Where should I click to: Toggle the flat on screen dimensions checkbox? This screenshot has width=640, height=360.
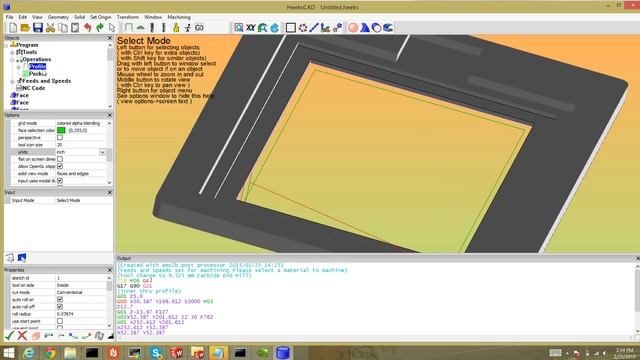pos(60,159)
